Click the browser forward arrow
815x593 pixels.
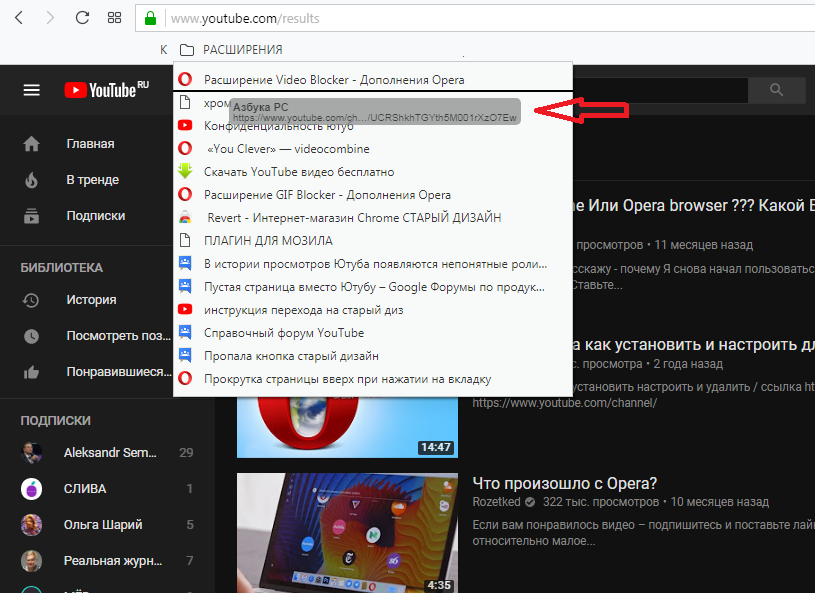point(50,18)
